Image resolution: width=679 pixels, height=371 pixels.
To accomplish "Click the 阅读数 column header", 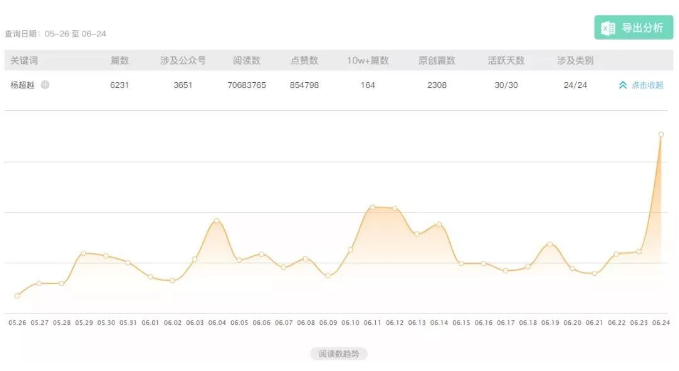I will [246, 61].
